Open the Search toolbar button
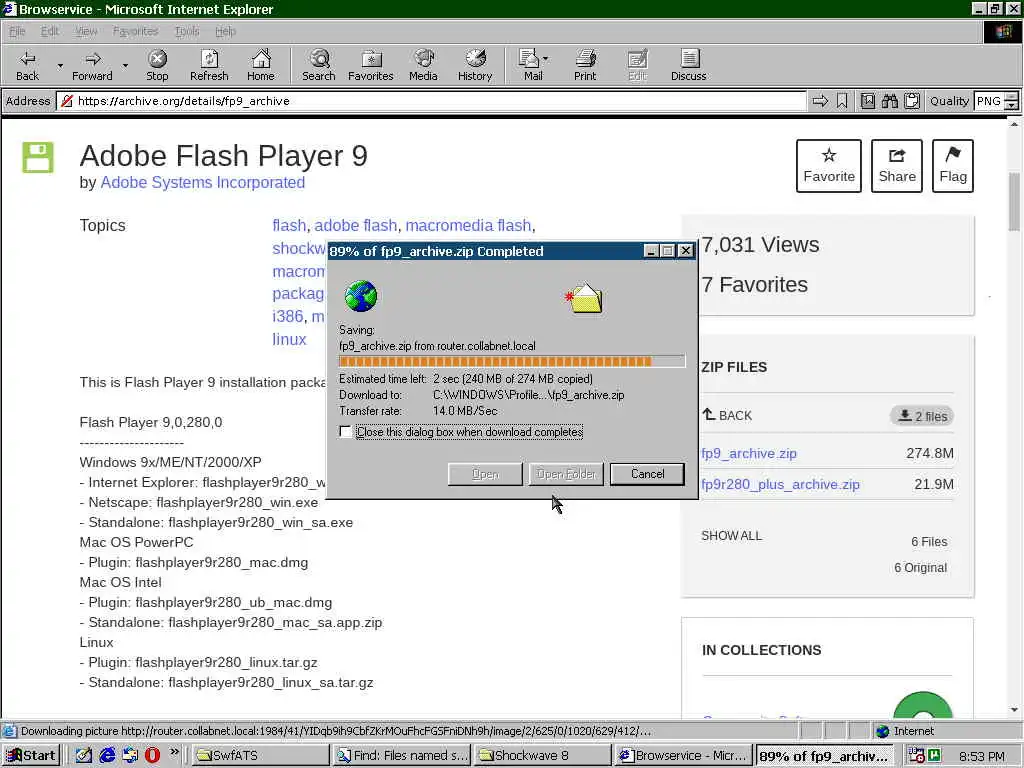This screenshot has height=768, width=1024. (x=319, y=65)
